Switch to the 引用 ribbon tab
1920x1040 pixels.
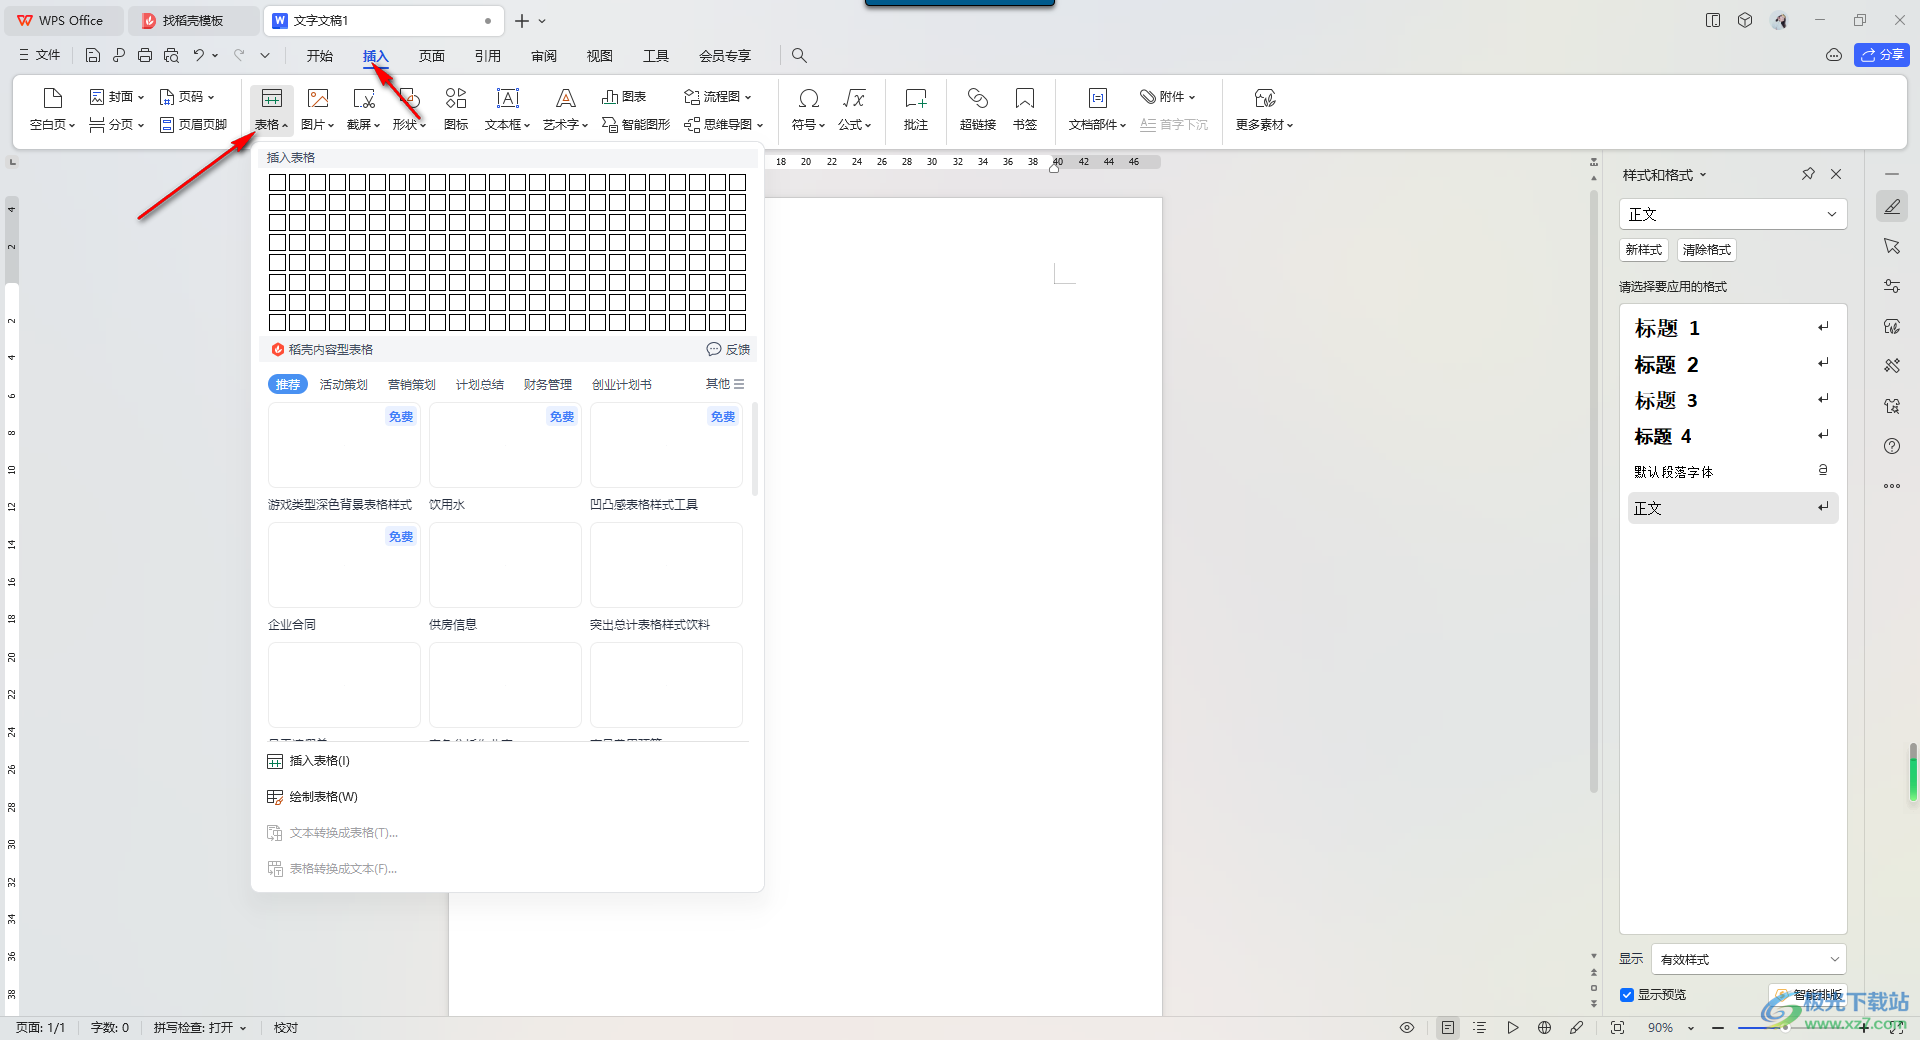click(488, 55)
